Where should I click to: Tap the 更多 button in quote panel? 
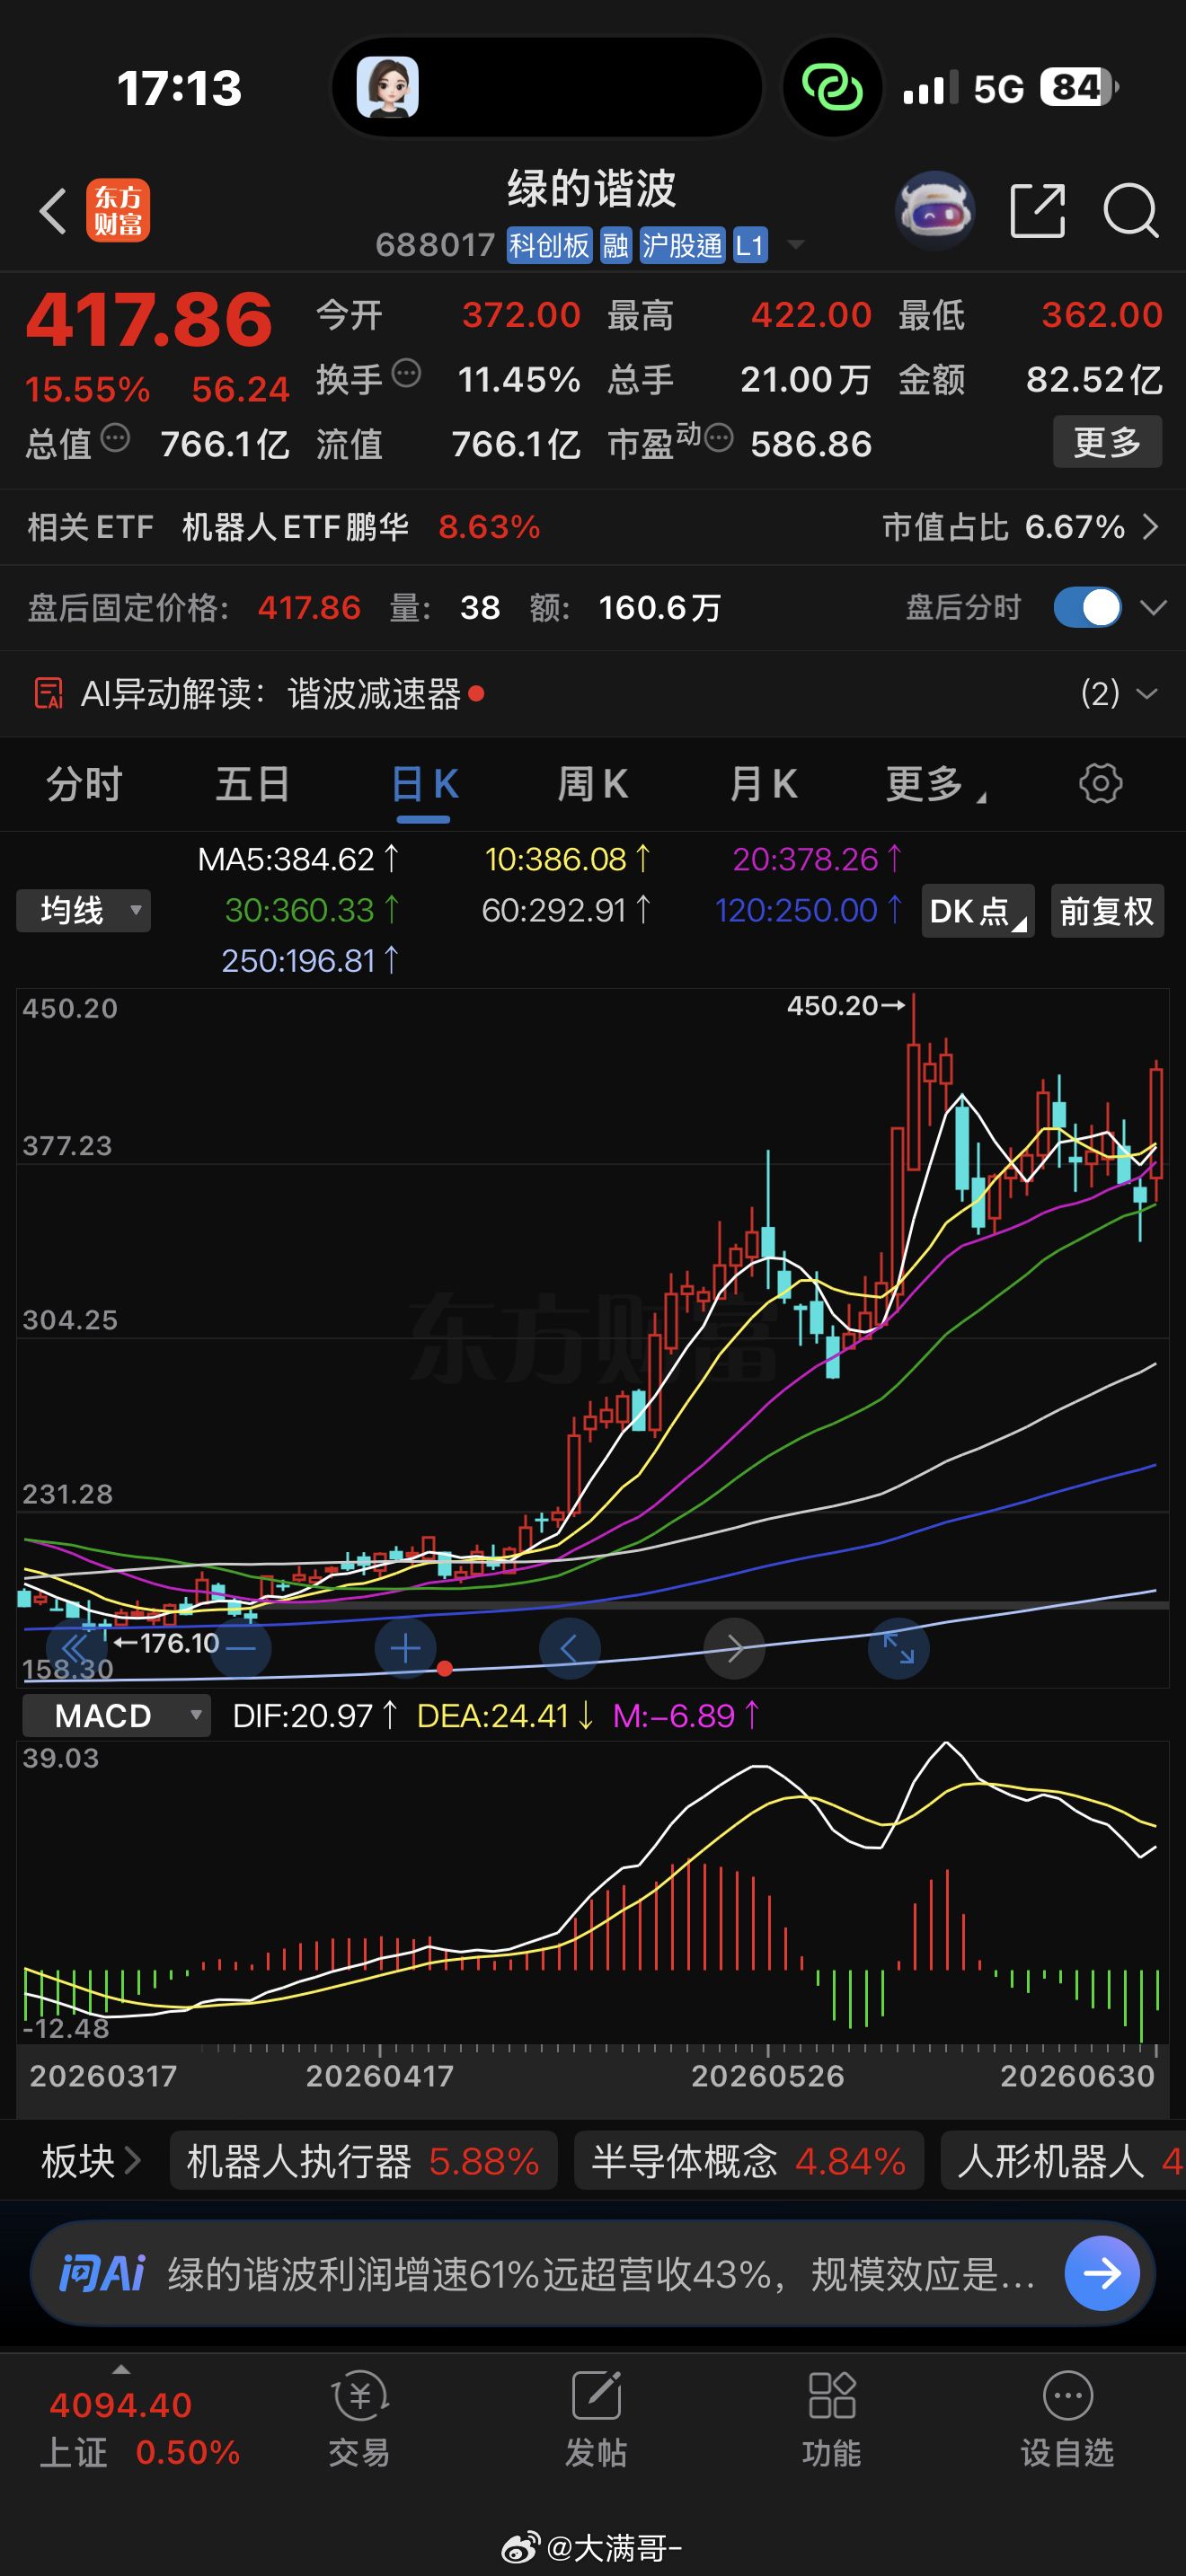[x=1107, y=441]
